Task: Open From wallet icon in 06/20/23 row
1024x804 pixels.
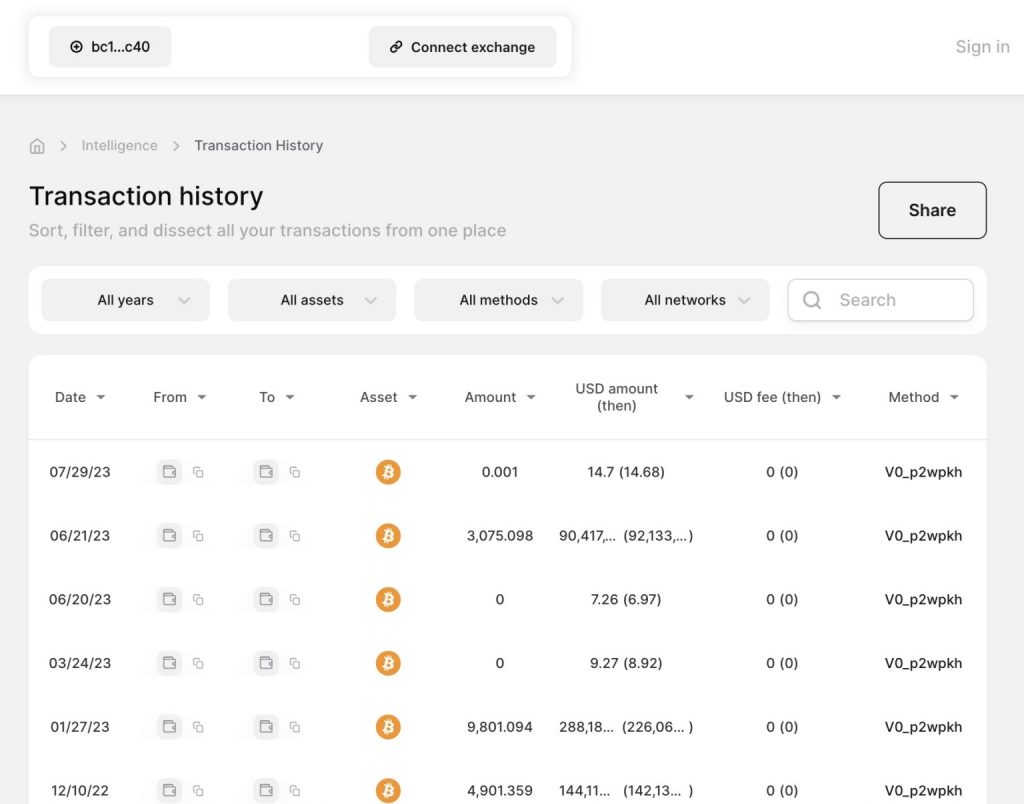Action: click(x=169, y=599)
